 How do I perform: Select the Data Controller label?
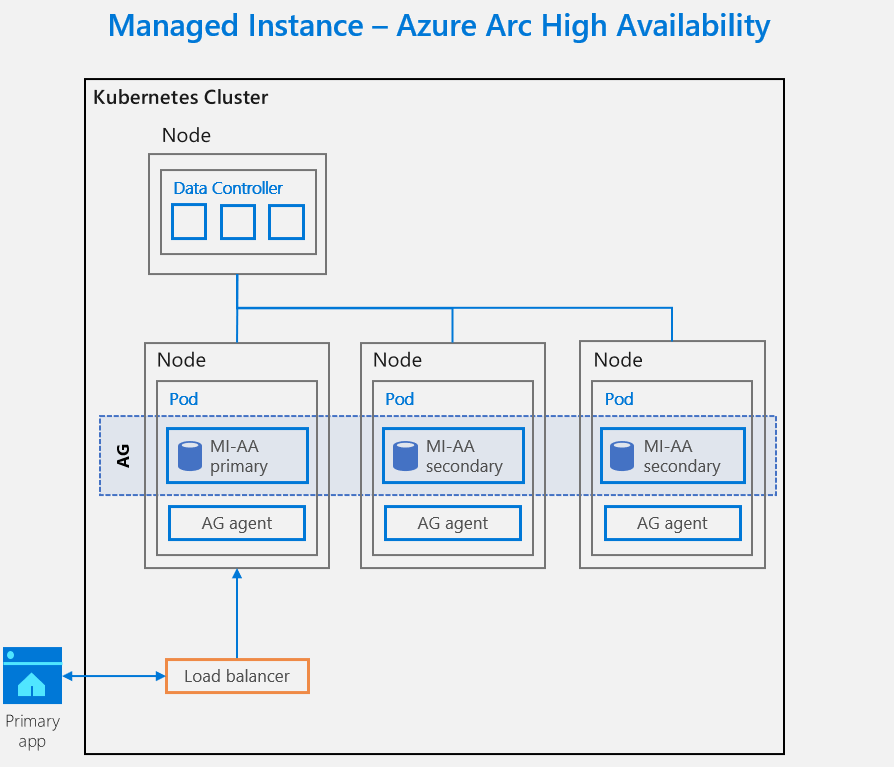tap(228, 188)
